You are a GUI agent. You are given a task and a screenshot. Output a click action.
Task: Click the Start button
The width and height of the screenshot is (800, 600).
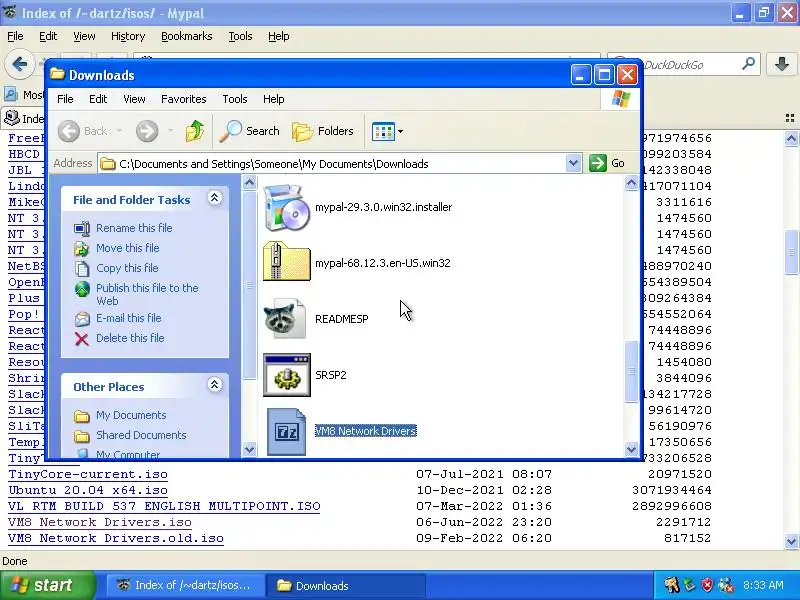click(47, 585)
